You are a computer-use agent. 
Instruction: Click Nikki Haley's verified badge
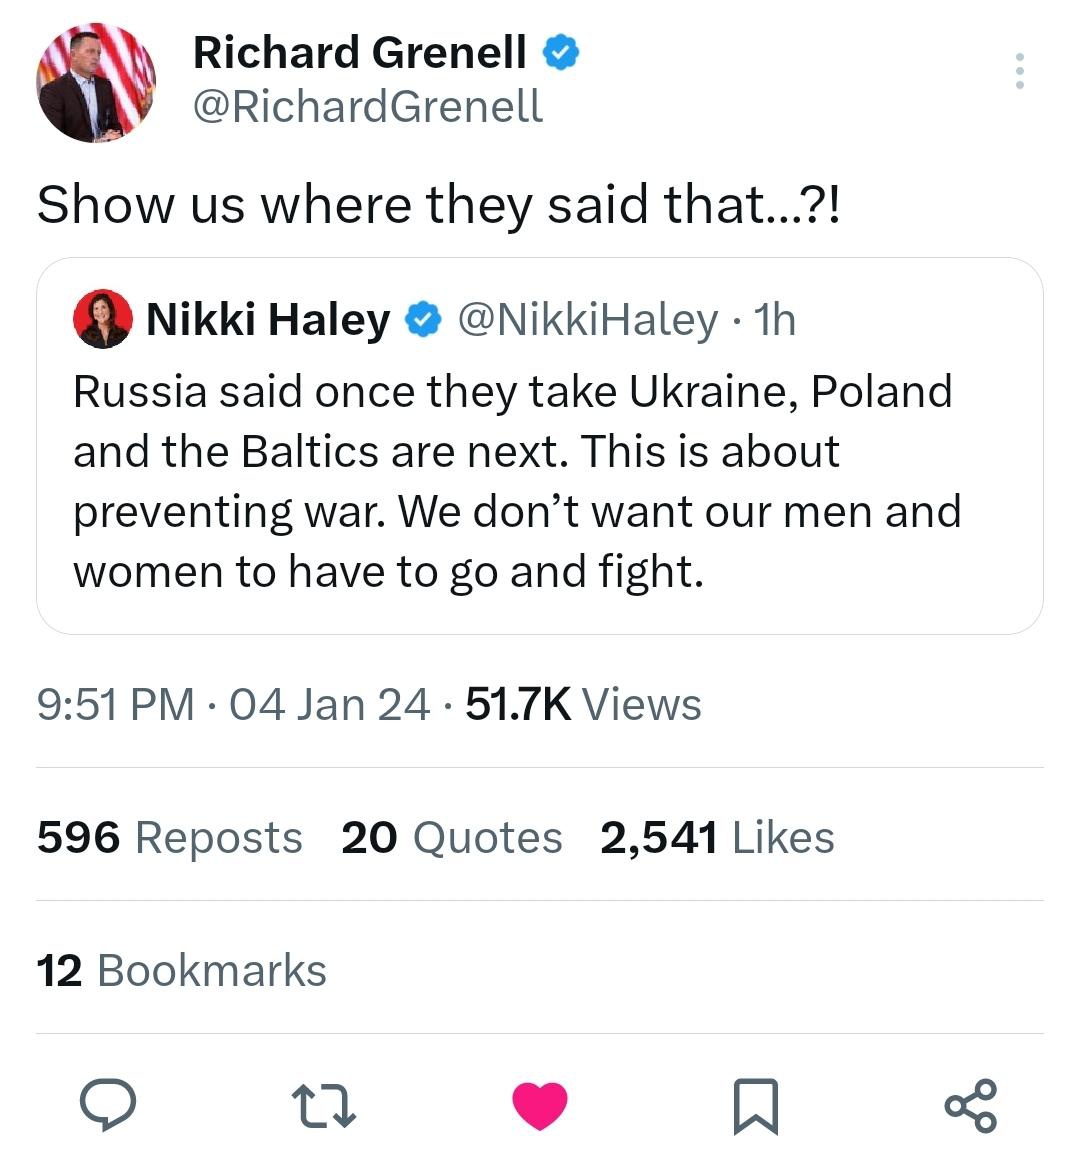[x=423, y=320]
